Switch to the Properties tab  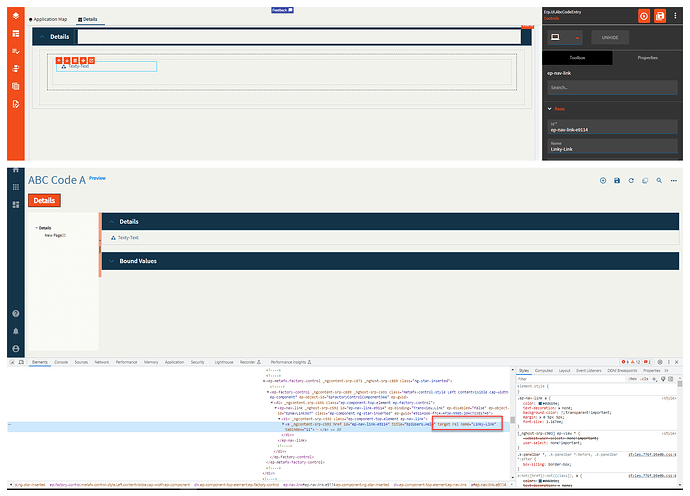[647, 58]
